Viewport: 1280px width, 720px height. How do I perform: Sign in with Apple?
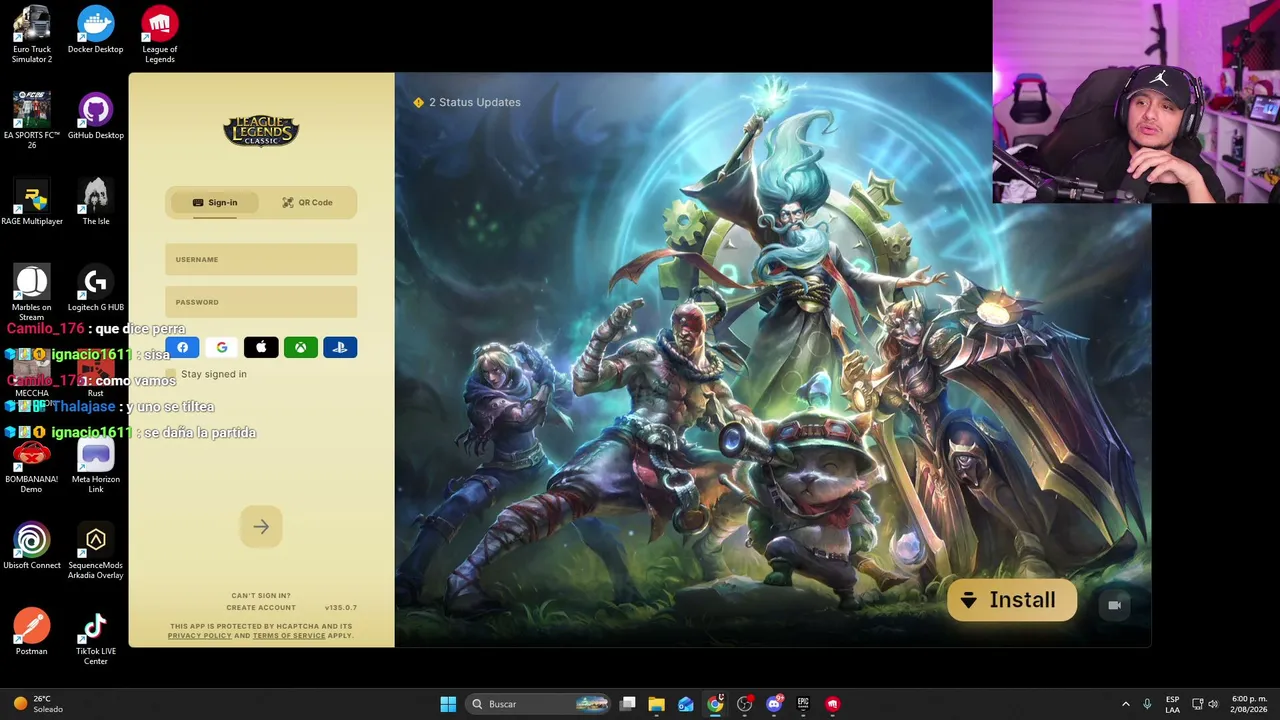pyautogui.click(x=261, y=347)
